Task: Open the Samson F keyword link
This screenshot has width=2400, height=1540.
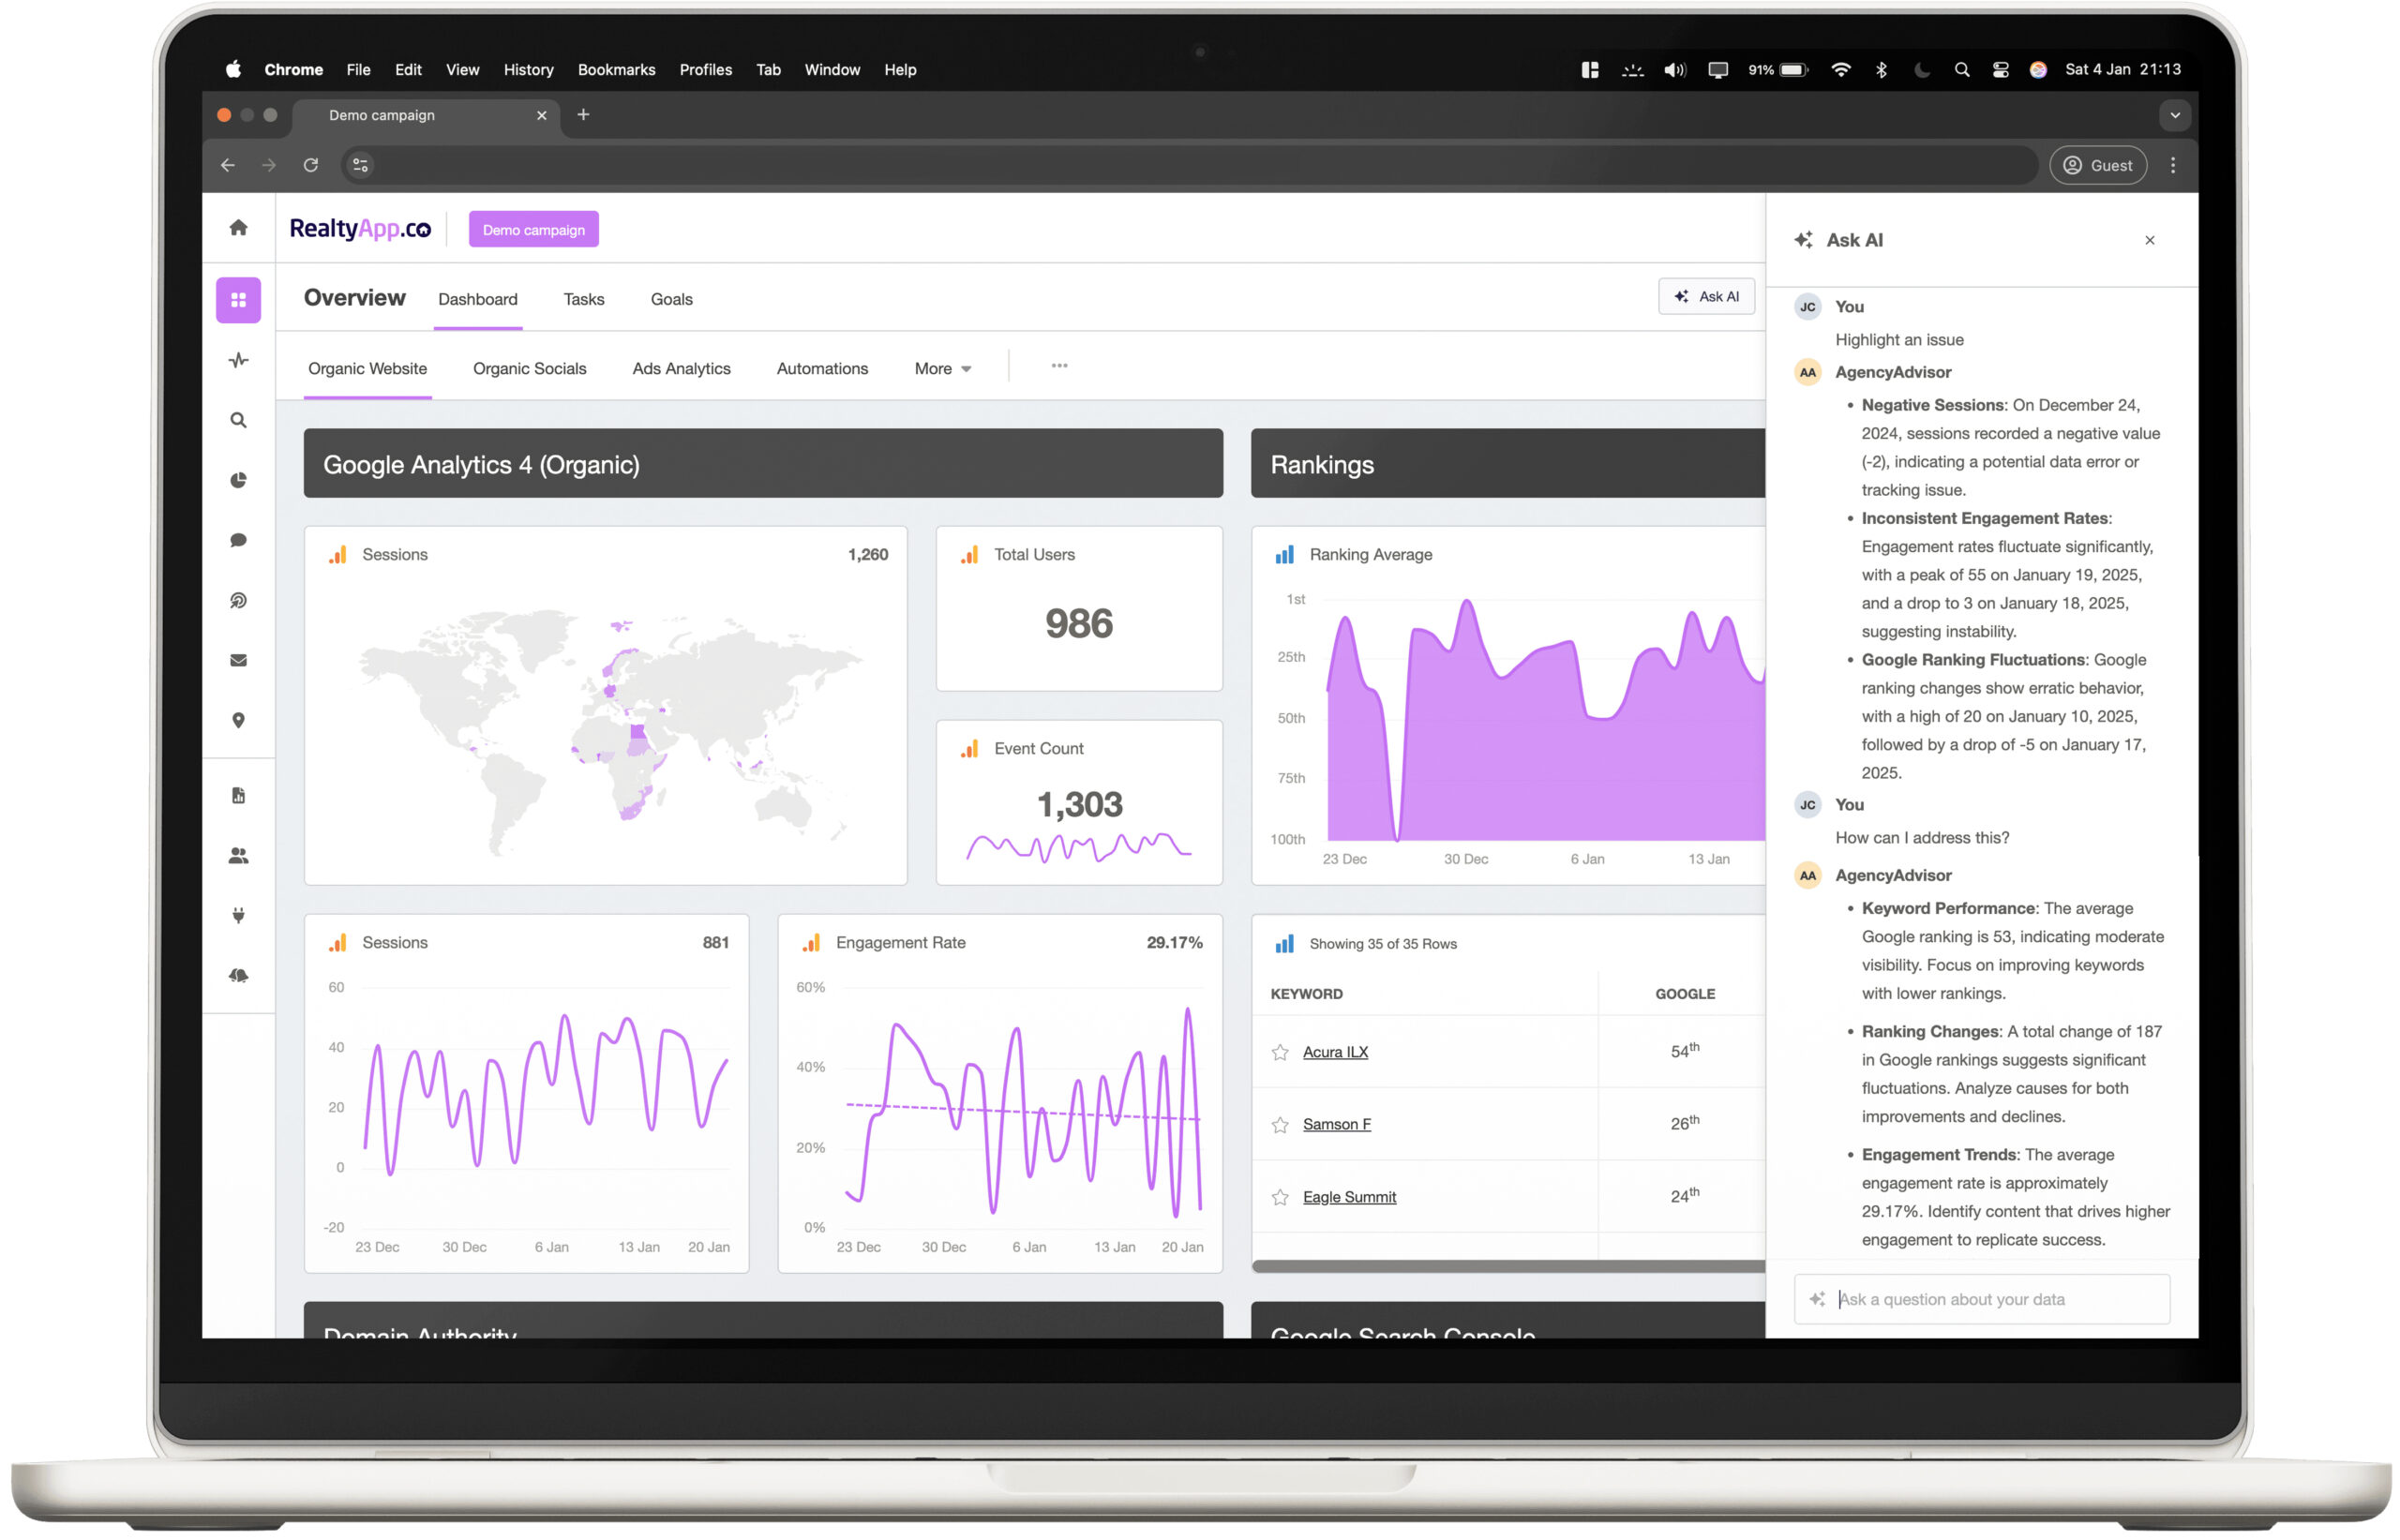Action: coord(1336,1125)
